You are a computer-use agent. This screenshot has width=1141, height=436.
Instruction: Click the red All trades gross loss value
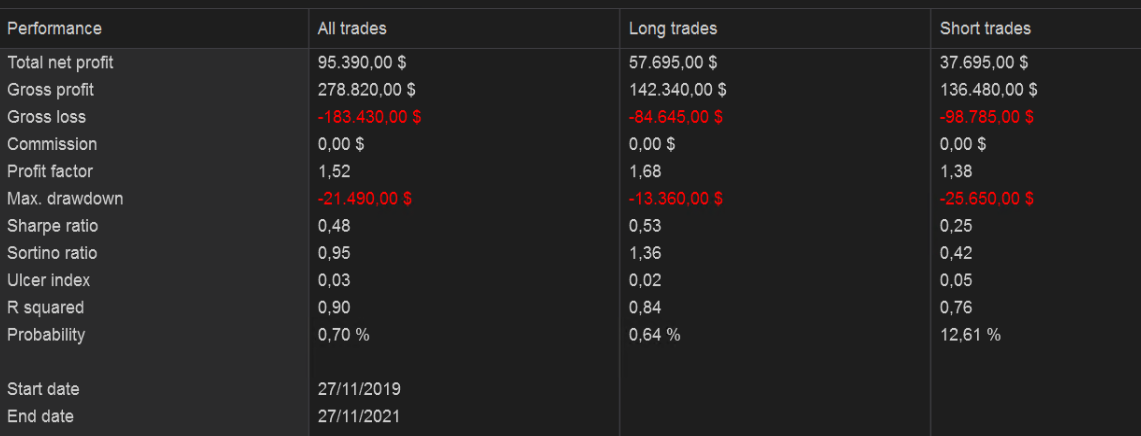pos(369,117)
